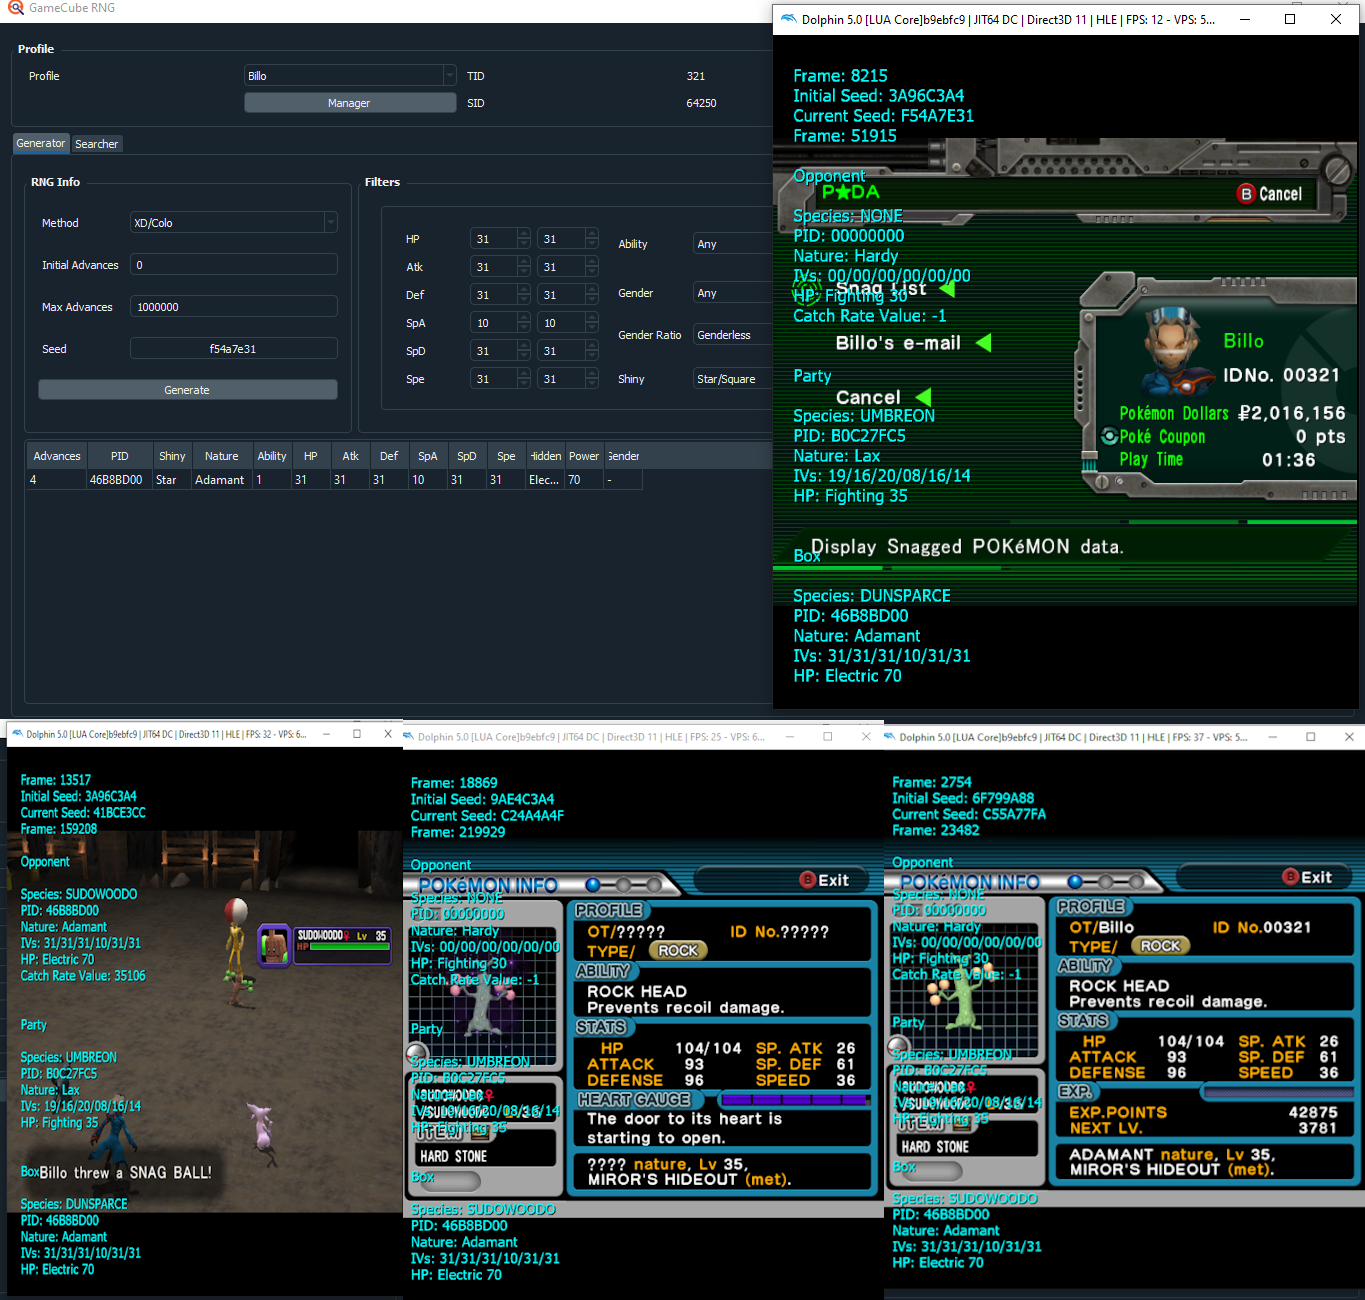Viewport: 1365px width, 1300px height.
Task: Click the Adamant nature cell in results
Action: click(x=222, y=480)
